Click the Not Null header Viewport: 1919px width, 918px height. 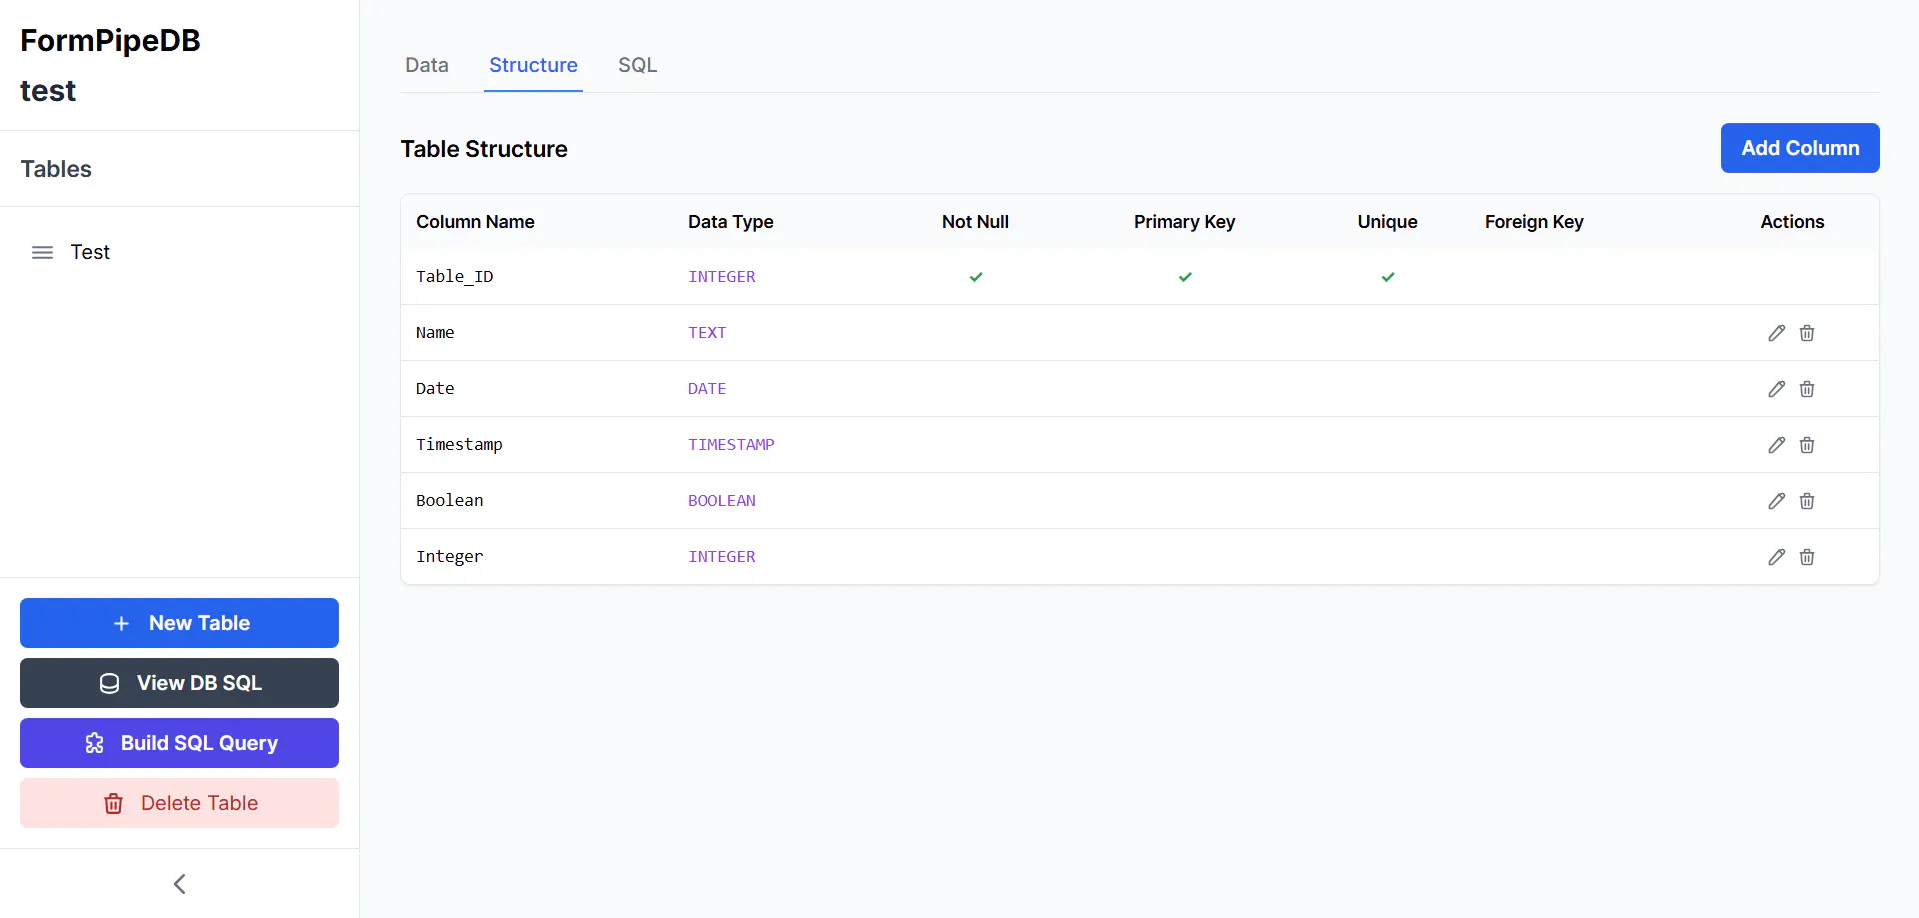point(975,222)
